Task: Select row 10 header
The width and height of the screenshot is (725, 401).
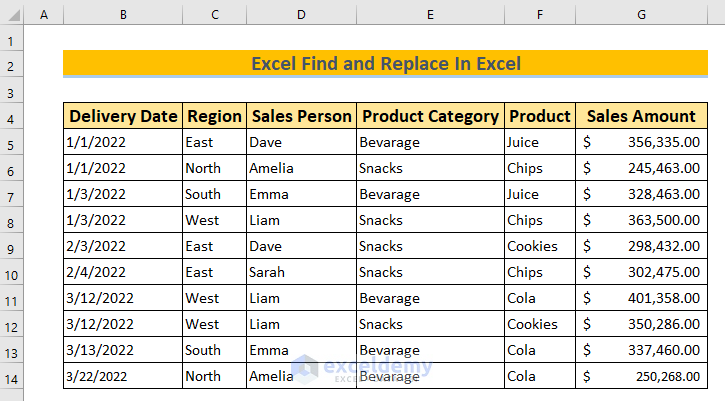Action: (12, 272)
